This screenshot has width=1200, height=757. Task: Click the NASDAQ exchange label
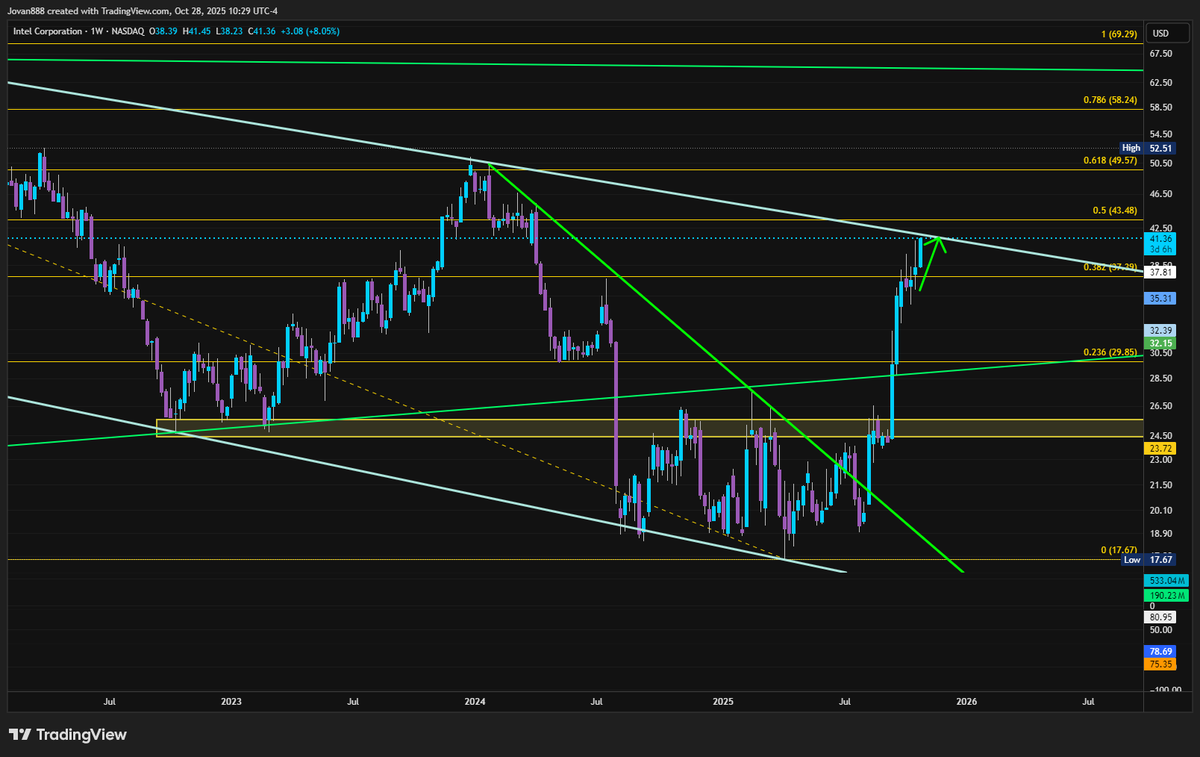pyautogui.click(x=126, y=32)
